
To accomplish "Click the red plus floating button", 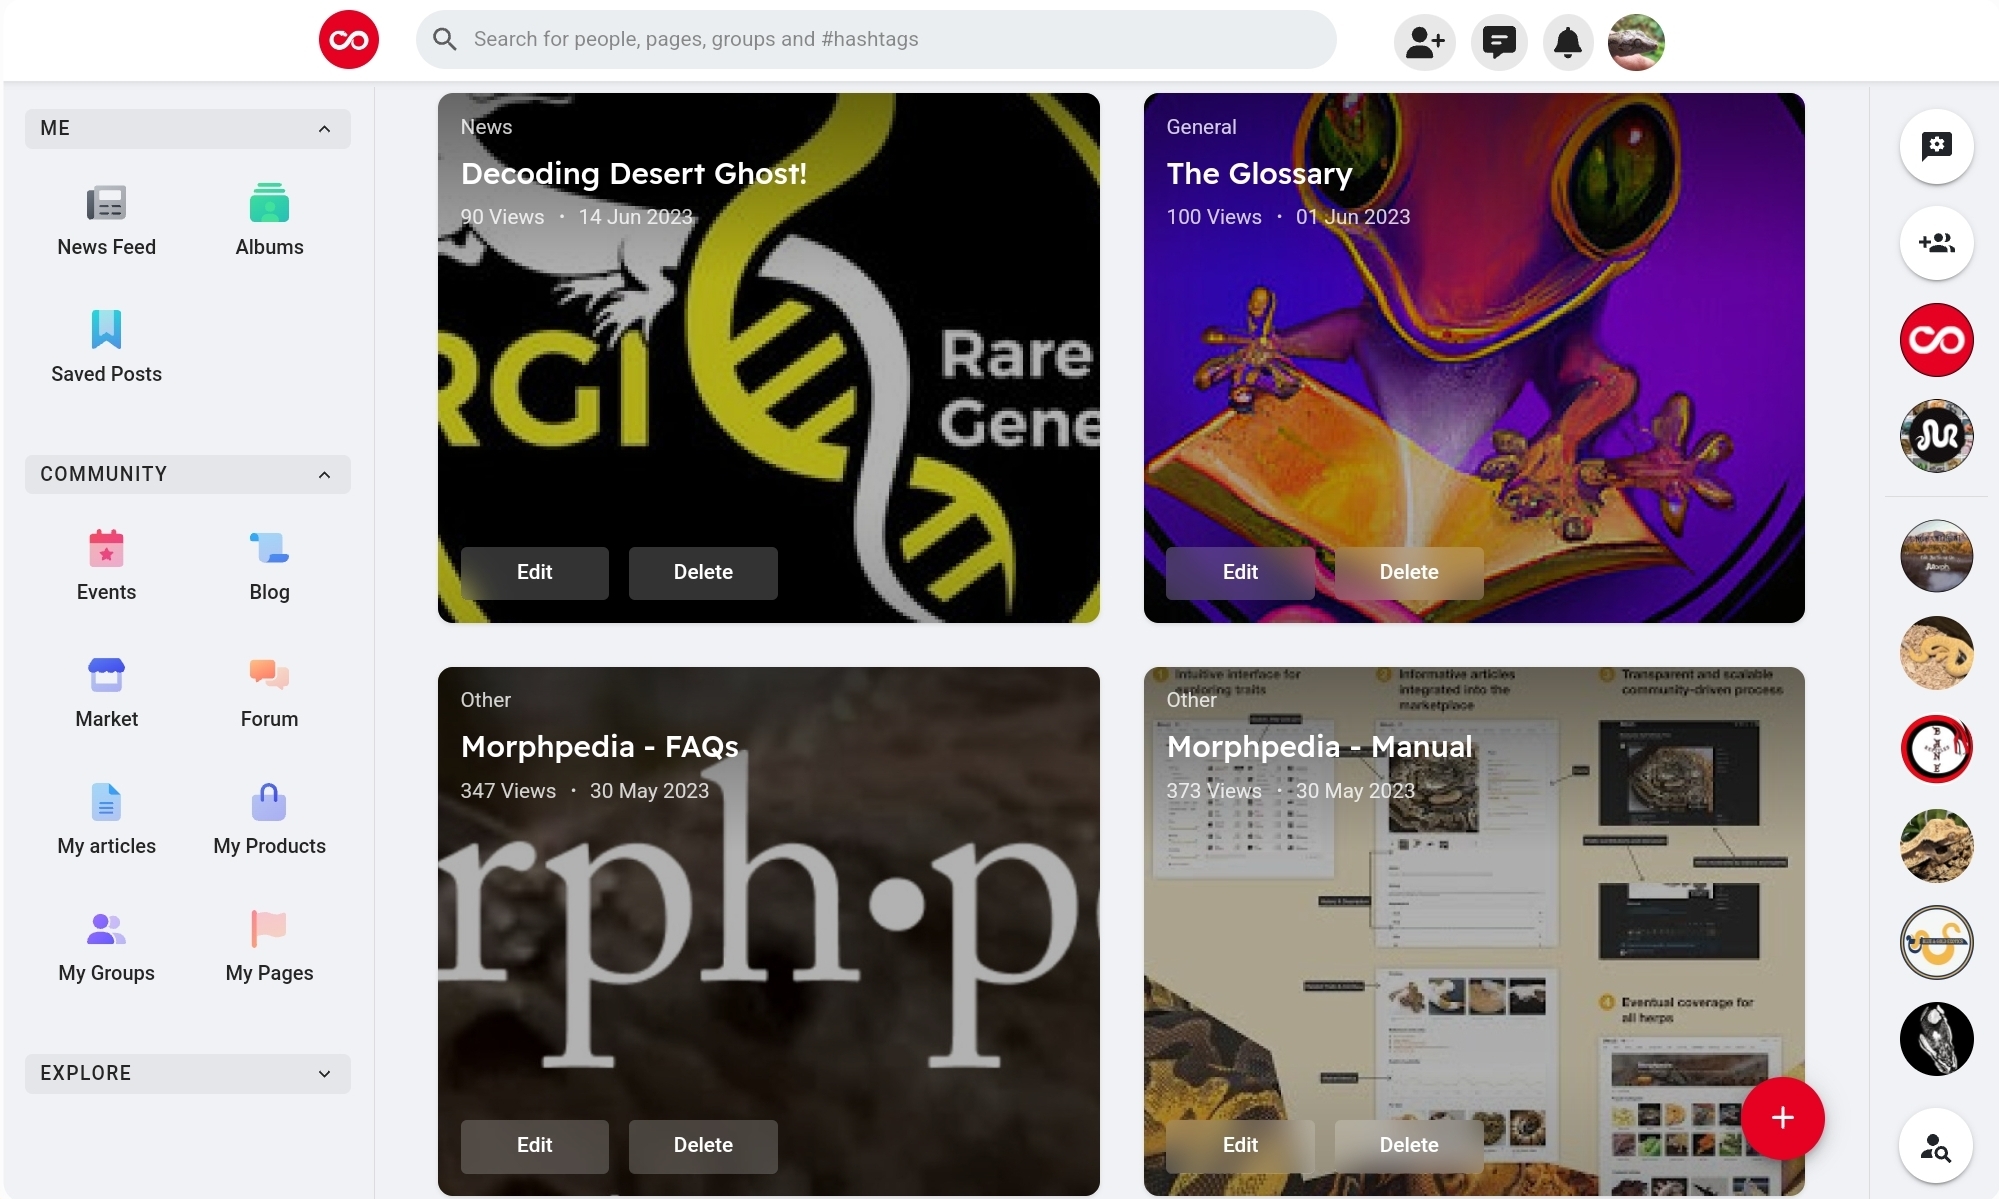I will [x=1782, y=1118].
